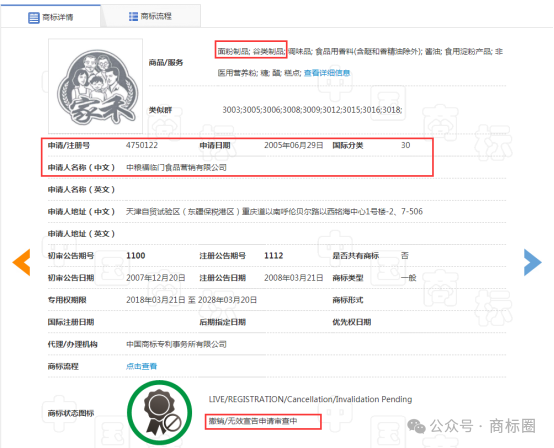554x448 pixels.
Task: Click the blue next arrow
Action: (x=532, y=262)
